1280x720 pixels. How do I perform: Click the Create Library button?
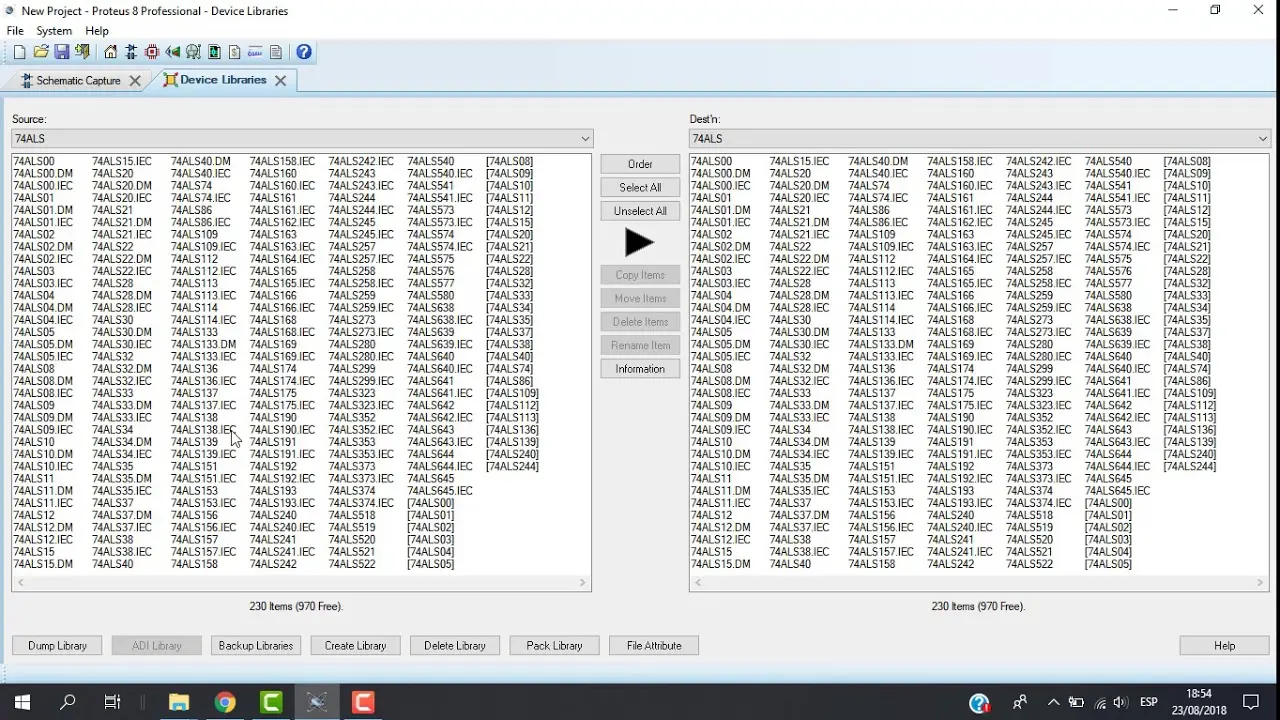(x=355, y=646)
